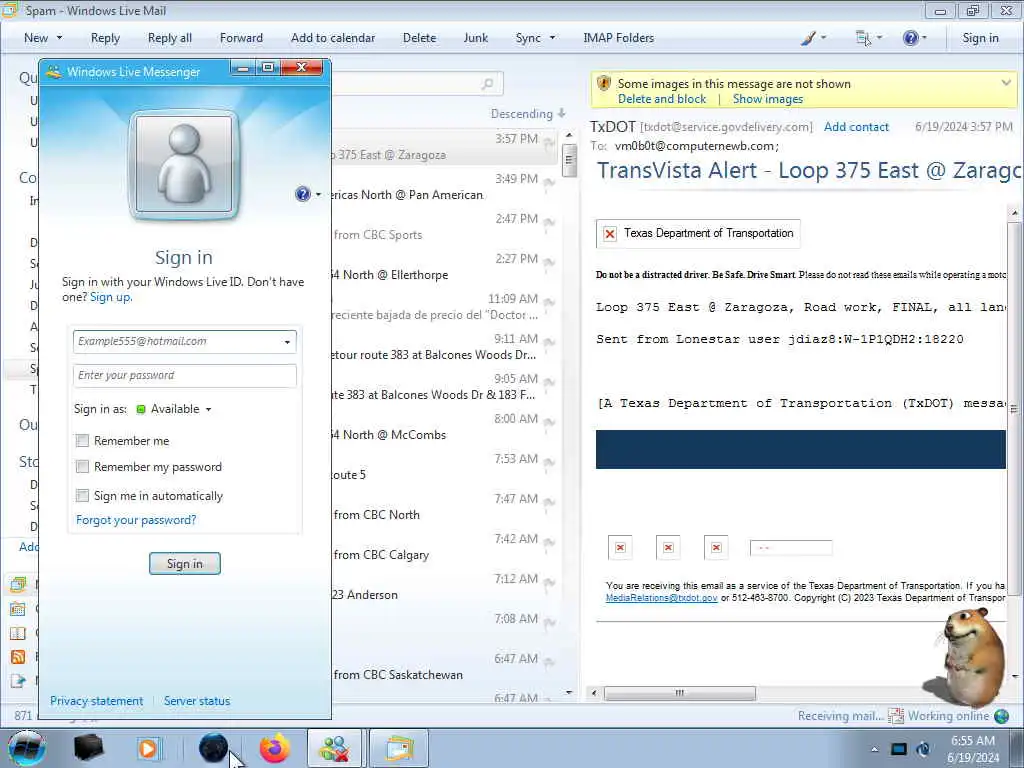Click Add contact link
This screenshot has height=768, width=1024.
pyautogui.click(x=856, y=127)
